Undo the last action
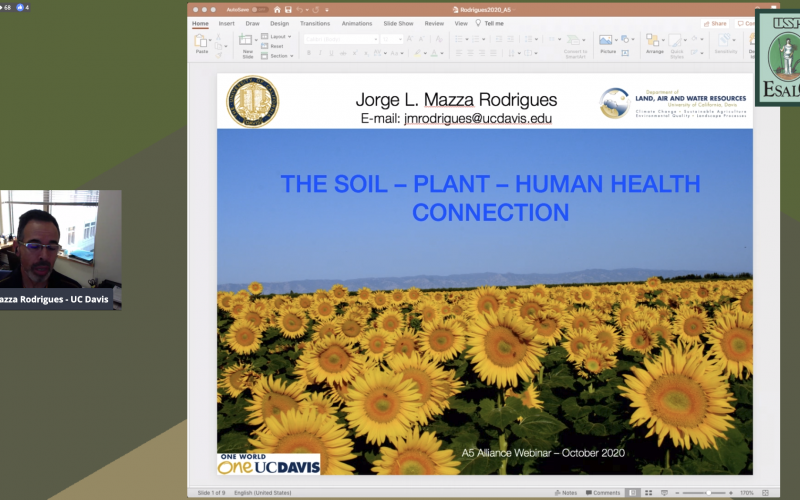Screen dimensions: 800x500 point(299,10)
